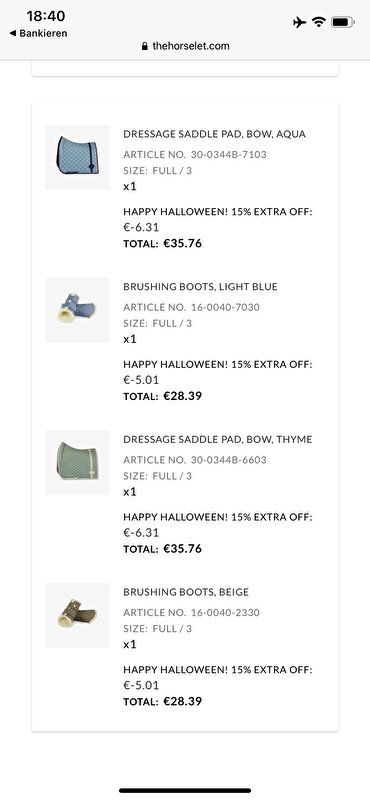The width and height of the screenshot is (370, 800).
Task: Open Brushing Boots, Beige product title
Action: tap(186, 592)
